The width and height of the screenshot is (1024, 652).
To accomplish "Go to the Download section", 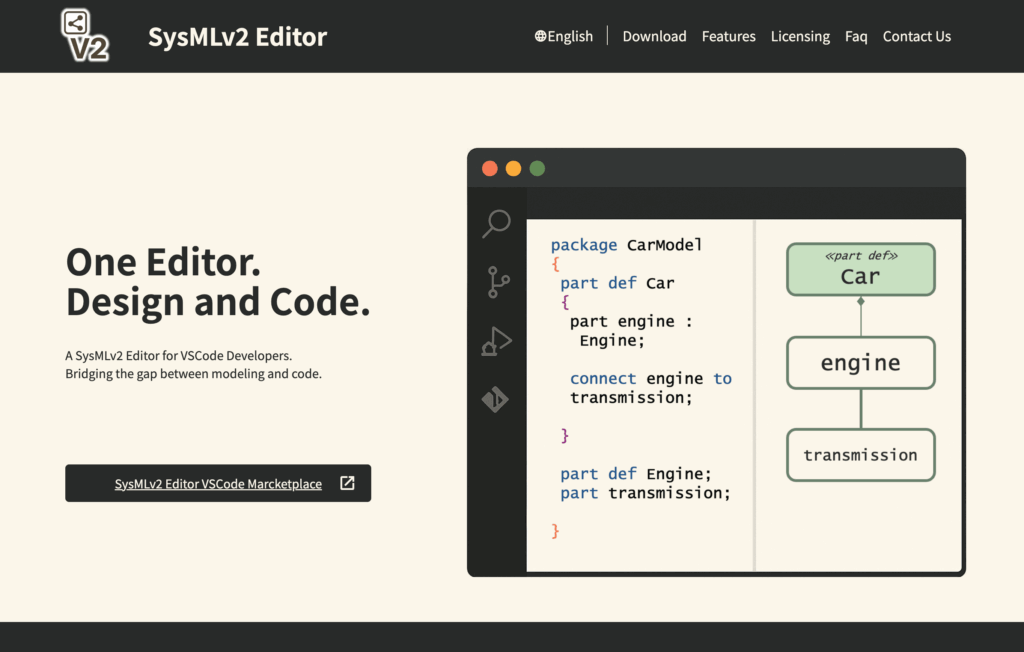I will click(x=654, y=36).
